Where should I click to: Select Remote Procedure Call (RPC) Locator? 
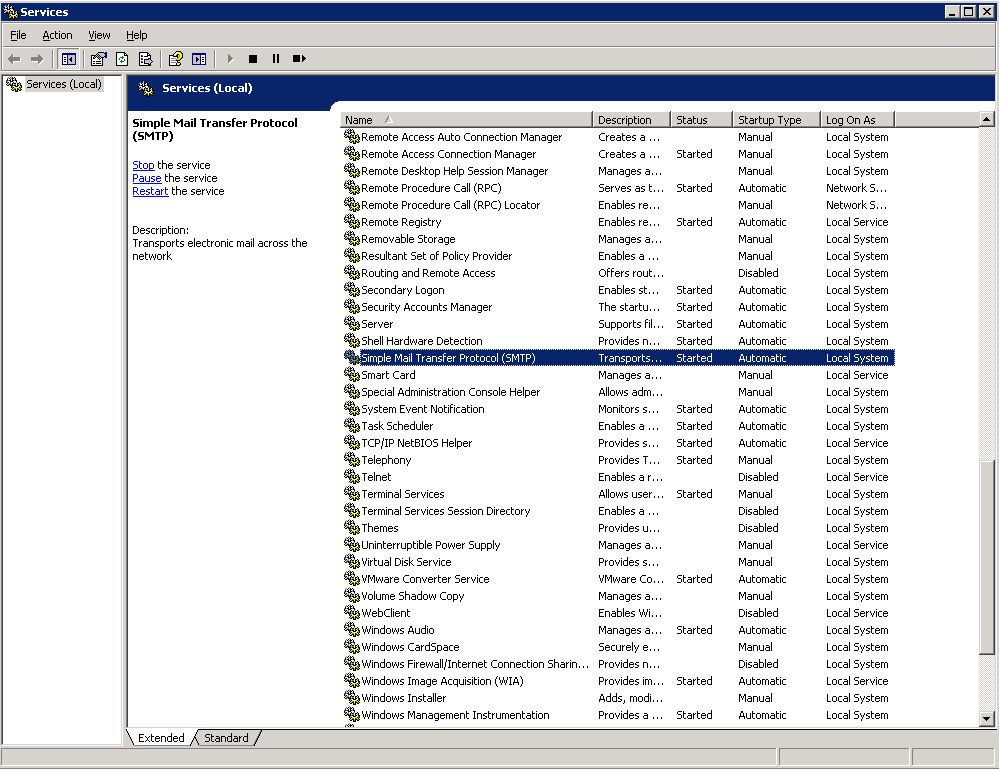pyautogui.click(x=450, y=205)
